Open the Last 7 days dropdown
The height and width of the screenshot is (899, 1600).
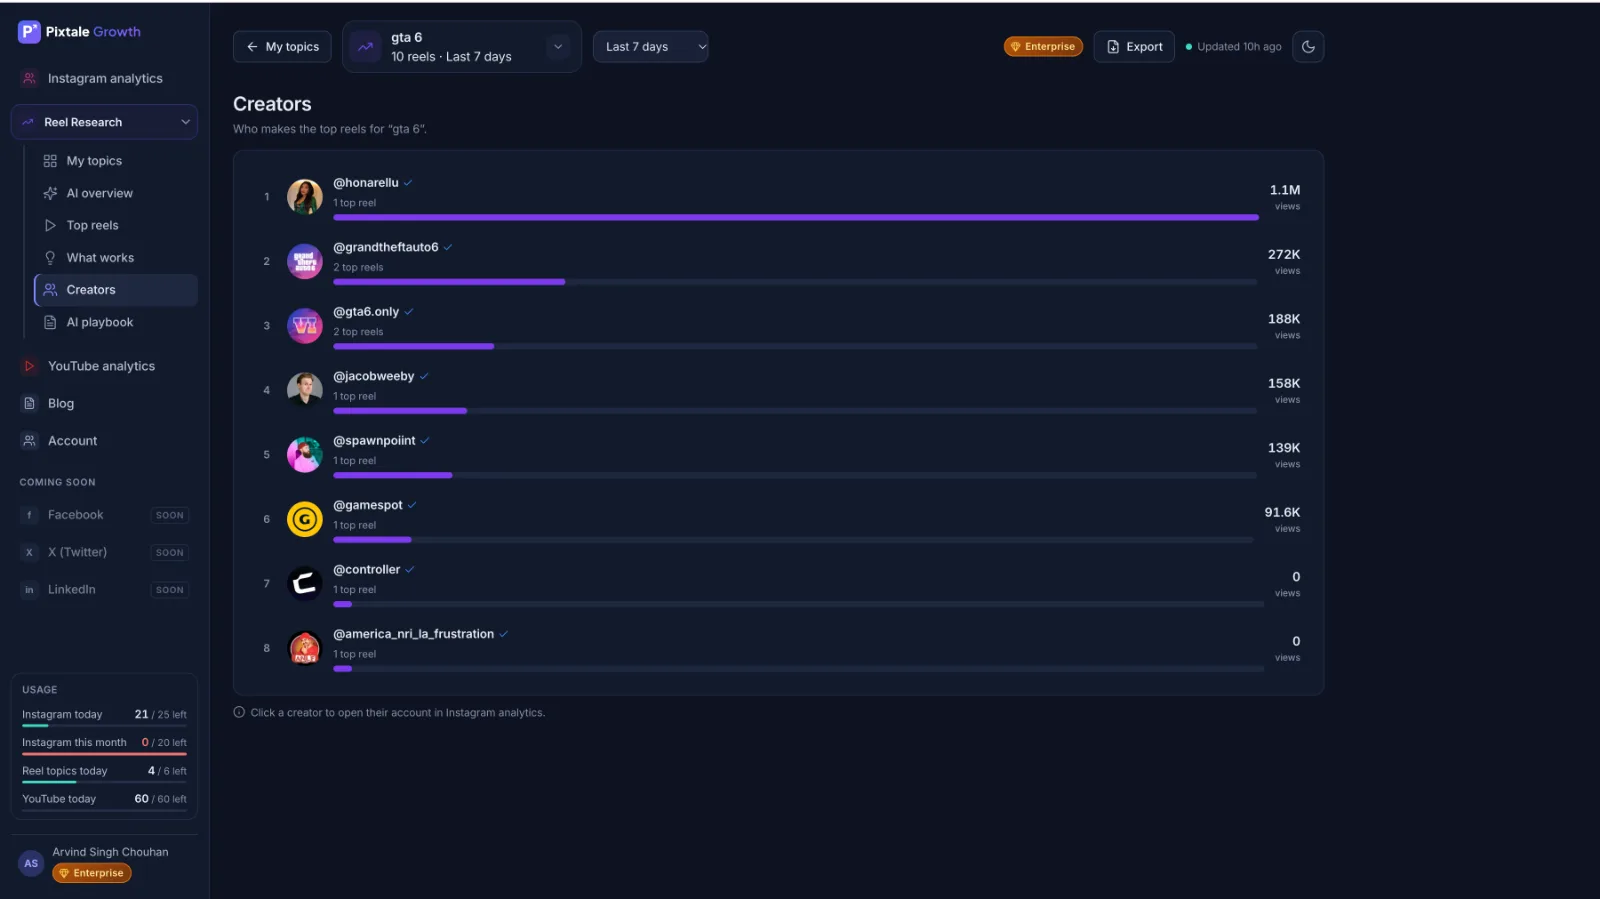pos(650,47)
